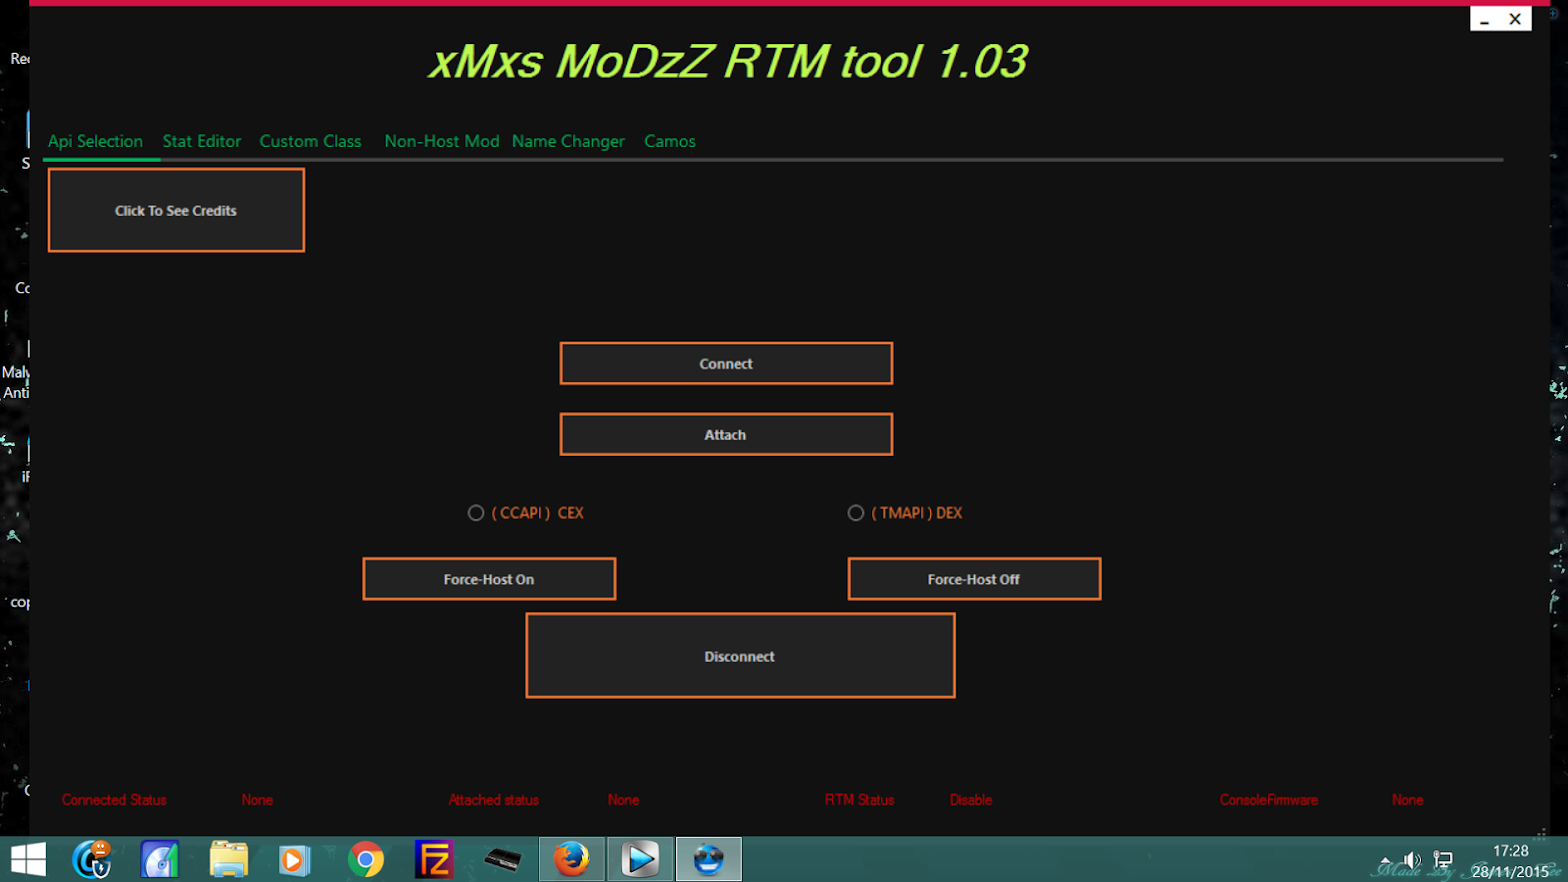Click the Windows Start button
The image size is (1568, 882).
coord(27,860)
